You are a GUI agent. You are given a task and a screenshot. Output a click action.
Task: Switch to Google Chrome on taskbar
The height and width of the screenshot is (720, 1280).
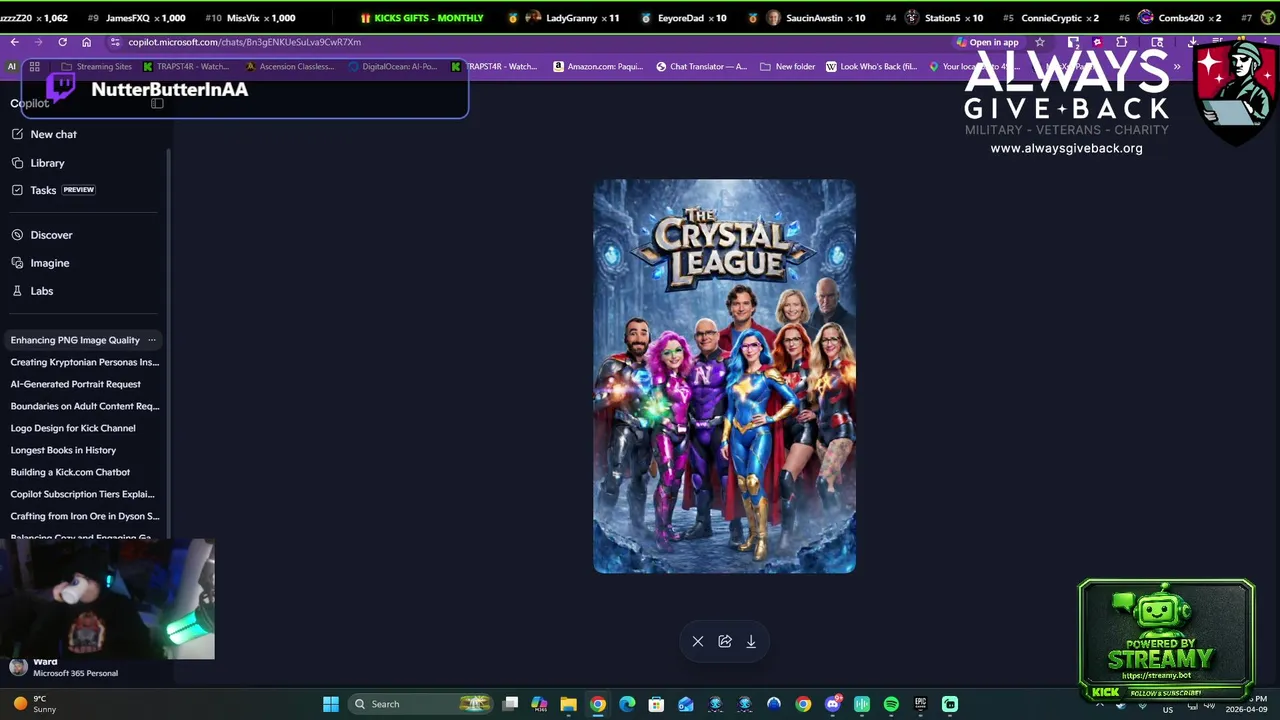pyautogui.click(x=597, y=704)
